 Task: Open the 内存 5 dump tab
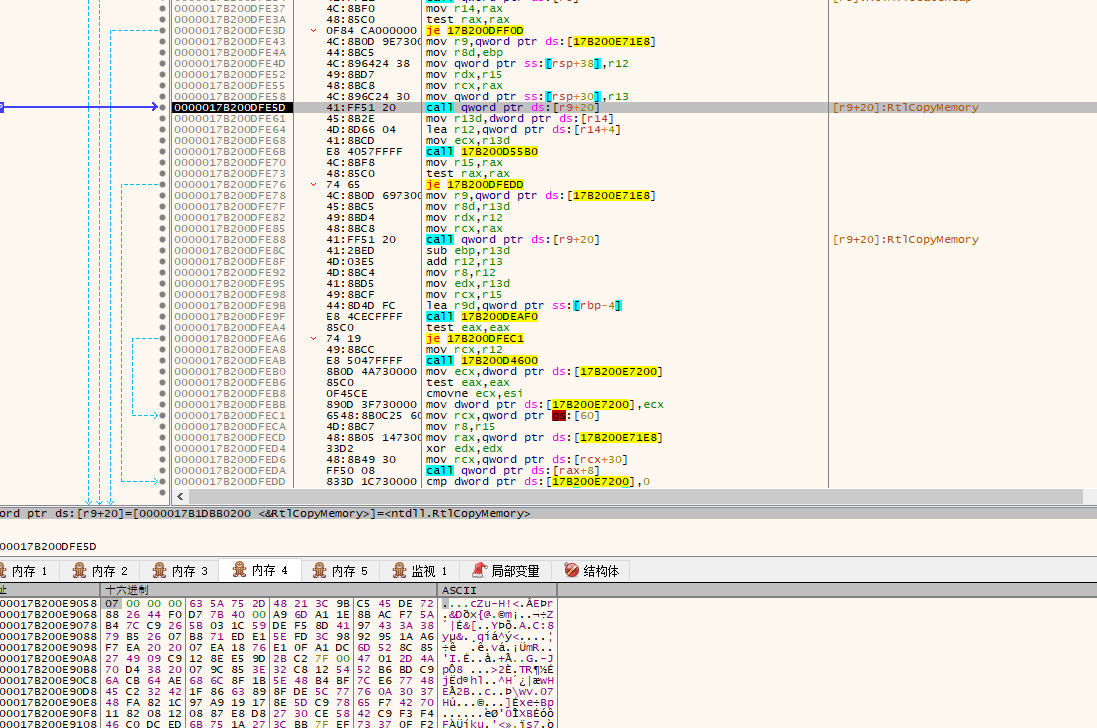pyautogui.click(x=340, y=571)
